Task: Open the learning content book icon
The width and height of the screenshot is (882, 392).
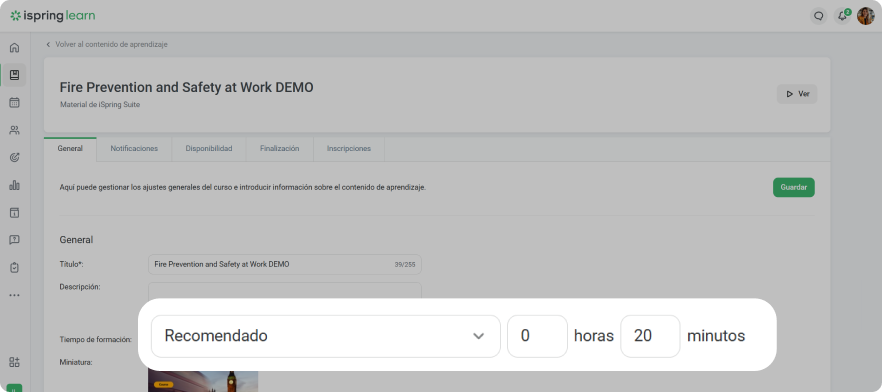Action: (15, 75)
